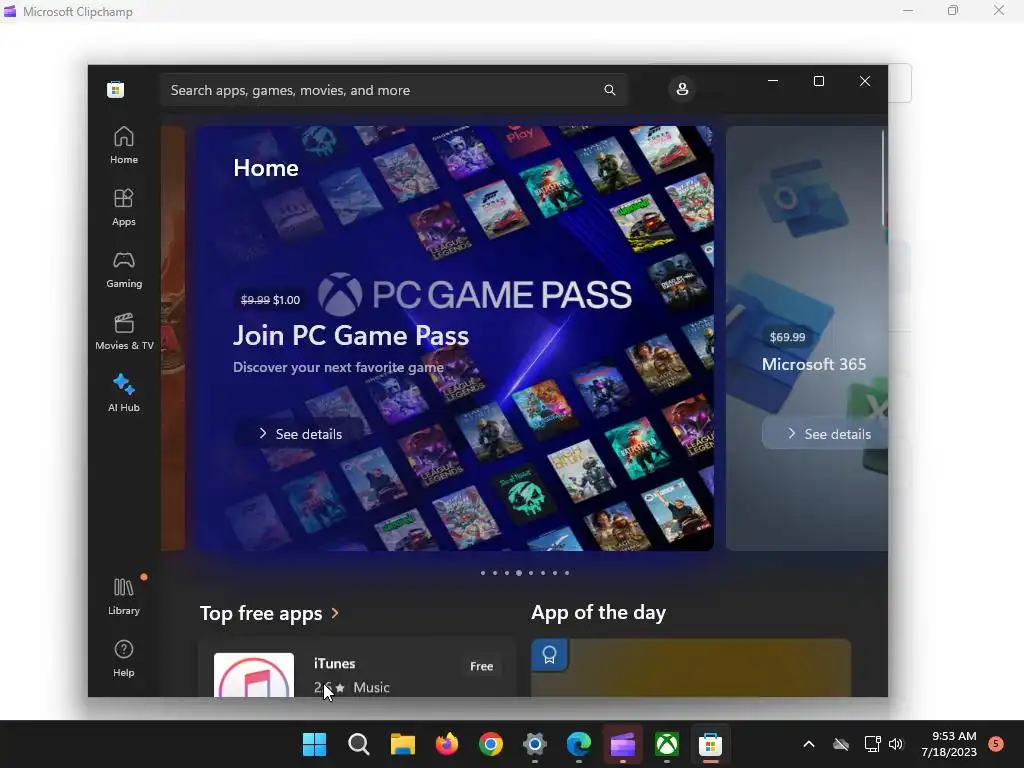Open the clock and date flyout

tap(949, 744)
